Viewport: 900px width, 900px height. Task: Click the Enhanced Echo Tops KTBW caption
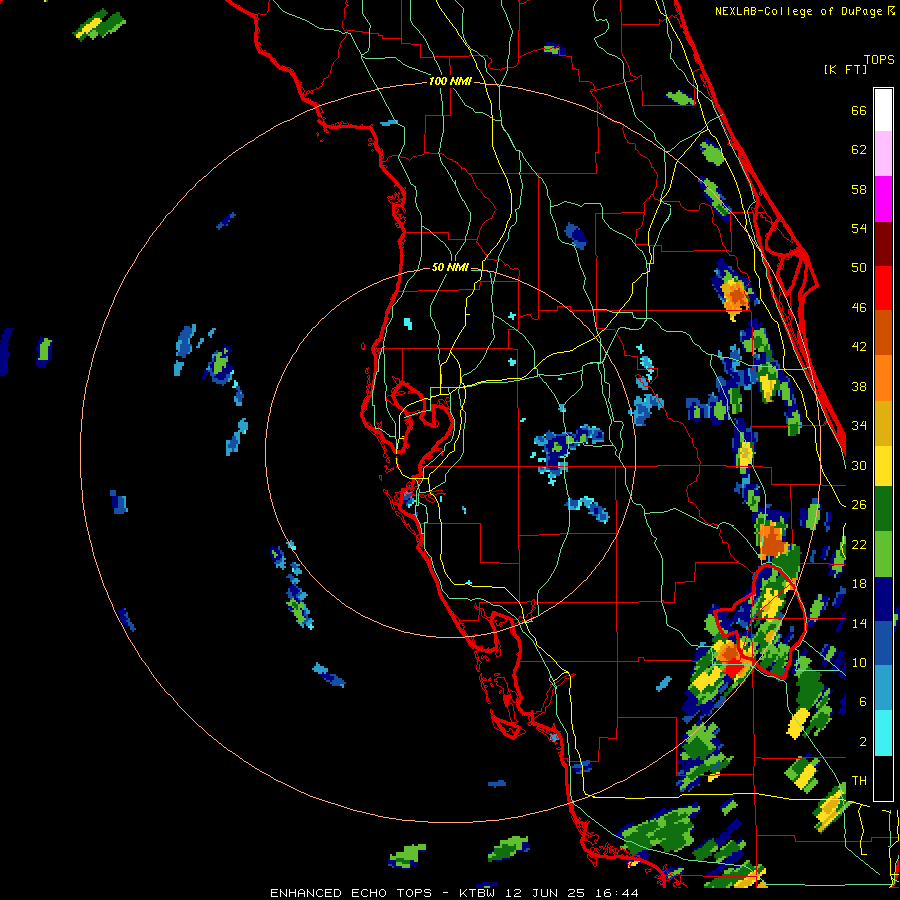tap(454, 893)
